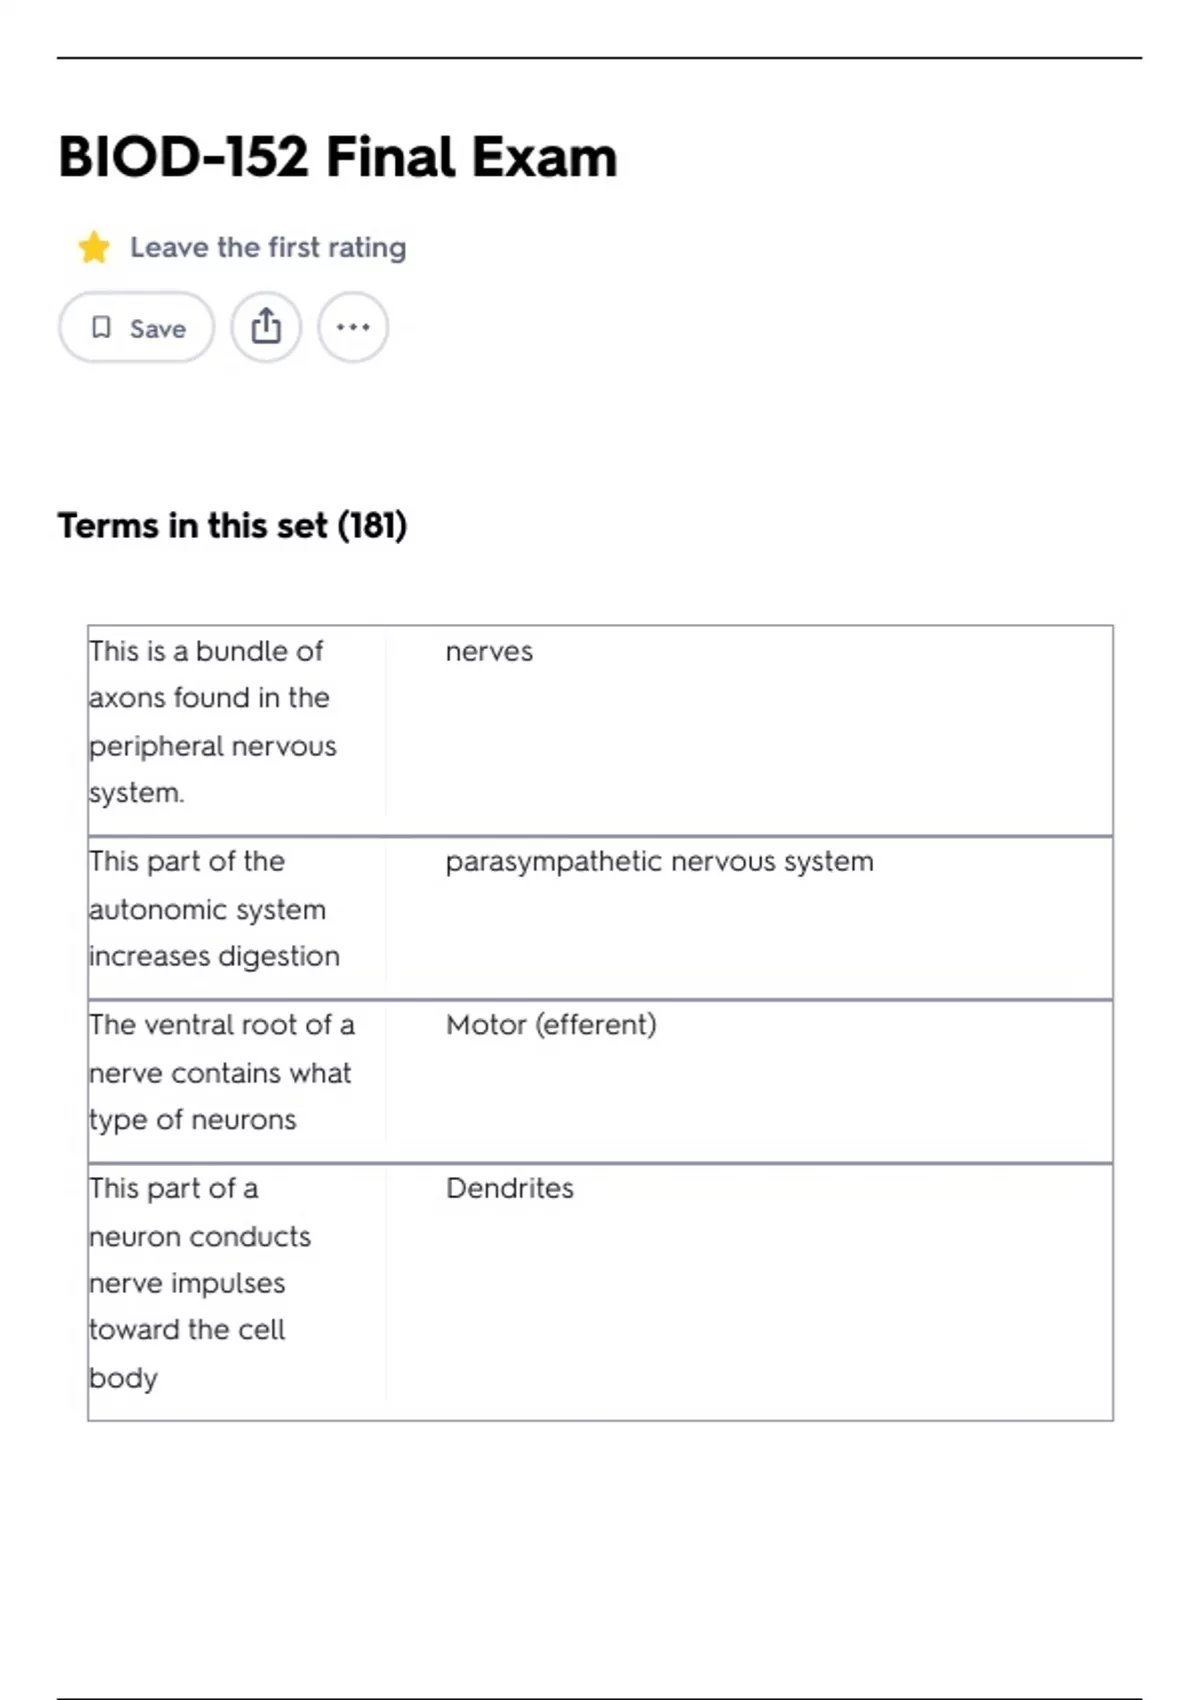Select the 'bundle of axons' term cell
This screenshot has height=1700, width=1200.
(x=212, y=721)
